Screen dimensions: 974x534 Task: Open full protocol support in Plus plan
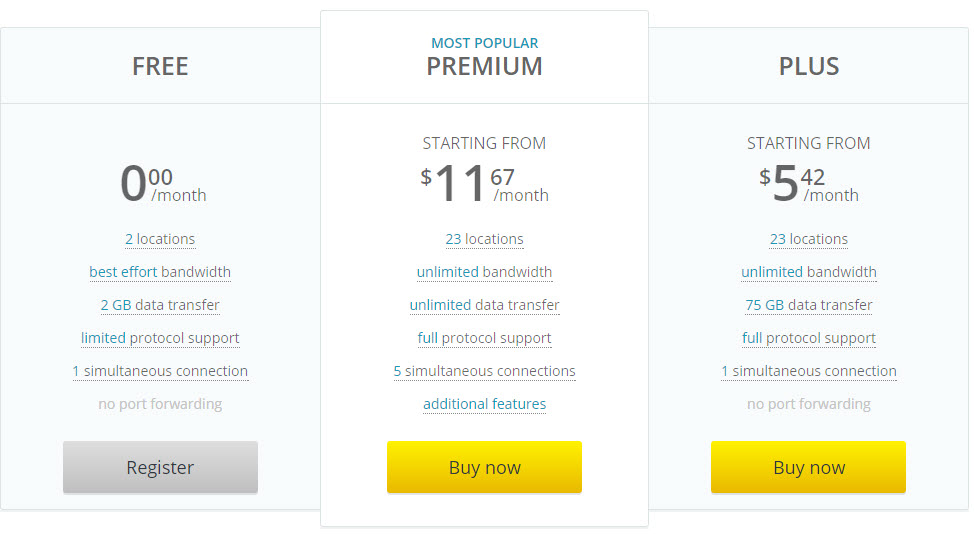[809, 338]
